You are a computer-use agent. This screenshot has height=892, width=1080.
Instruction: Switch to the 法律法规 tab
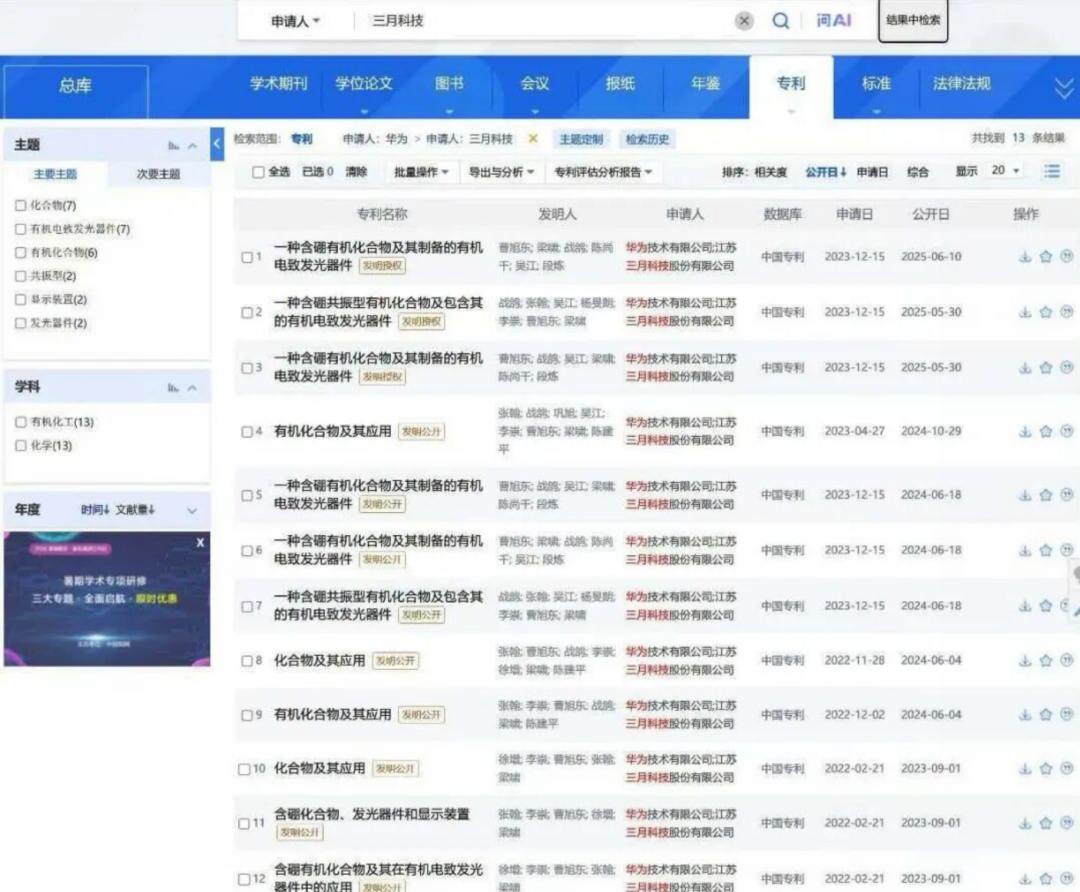[x=962, y=83]
